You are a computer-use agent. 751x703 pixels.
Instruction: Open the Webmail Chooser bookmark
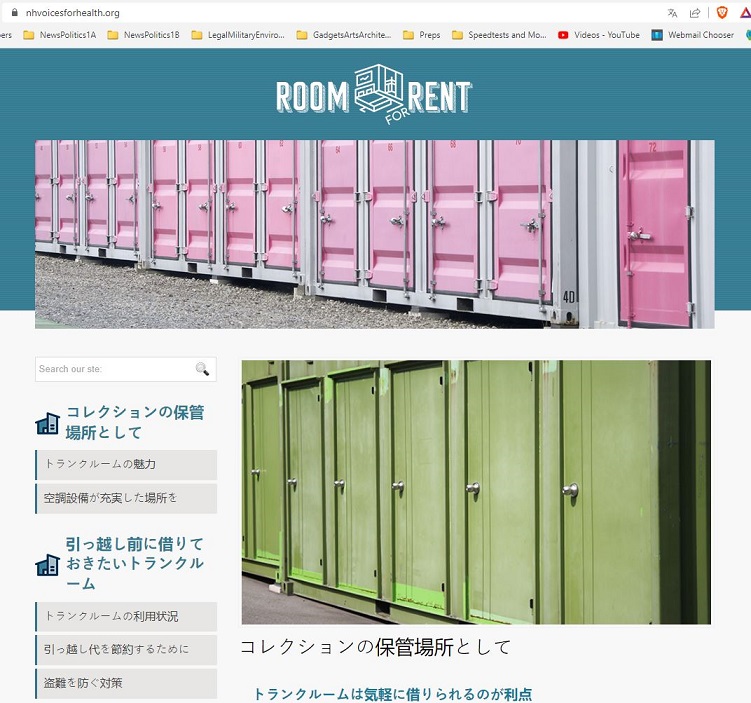pyautogui.click(x=693, y=35)
